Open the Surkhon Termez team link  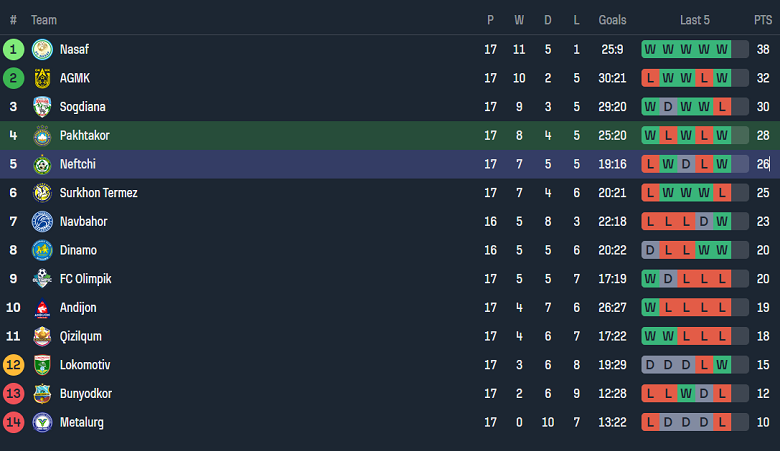pos(98,193)
